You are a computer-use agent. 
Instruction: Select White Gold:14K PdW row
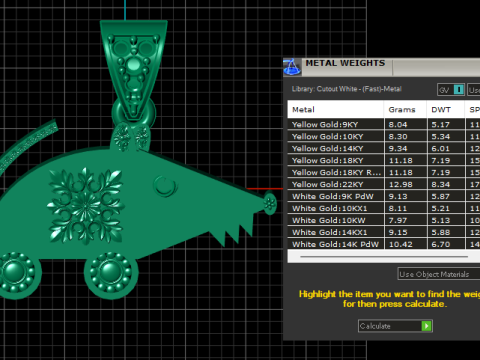384,244
